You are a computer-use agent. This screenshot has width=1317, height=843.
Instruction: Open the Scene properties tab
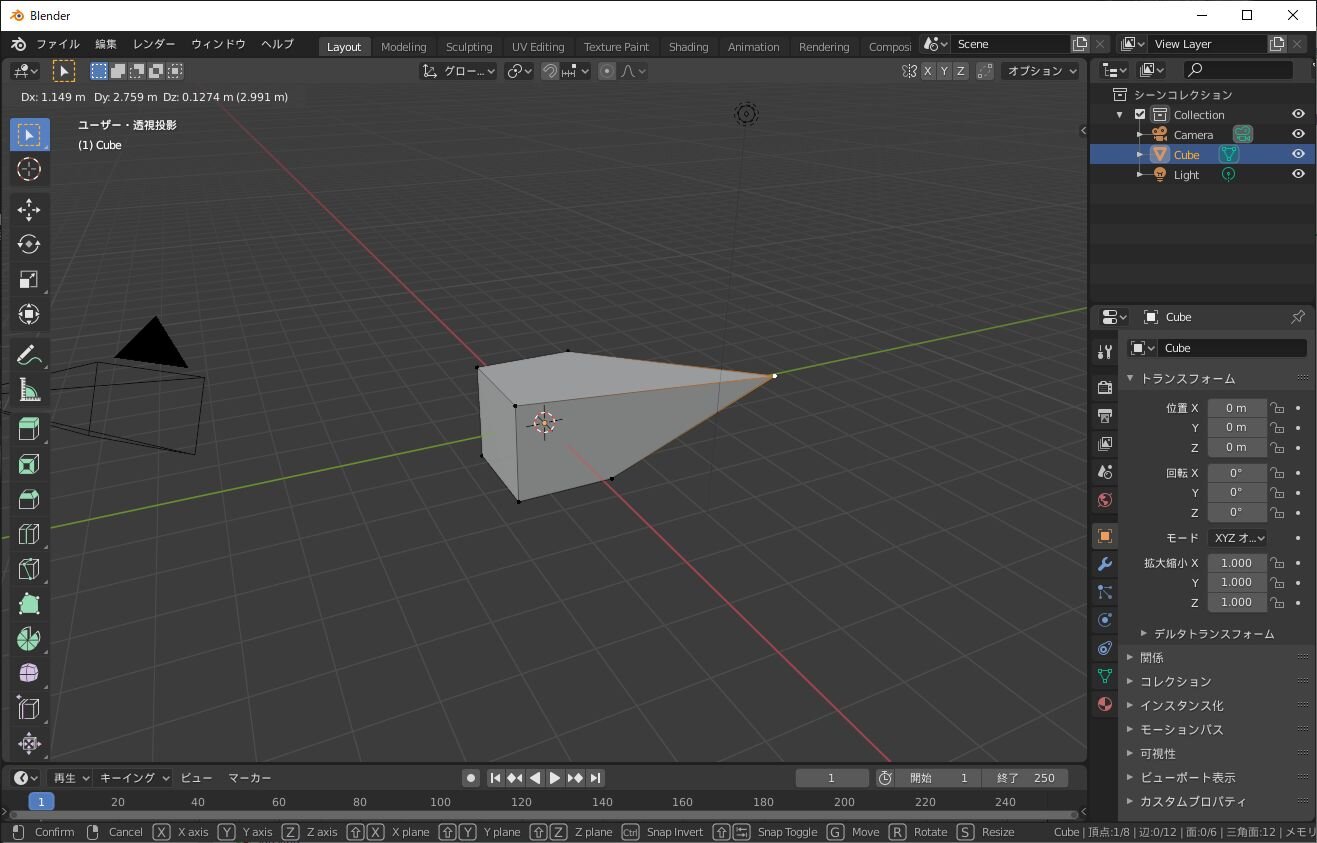(1105, 471)
